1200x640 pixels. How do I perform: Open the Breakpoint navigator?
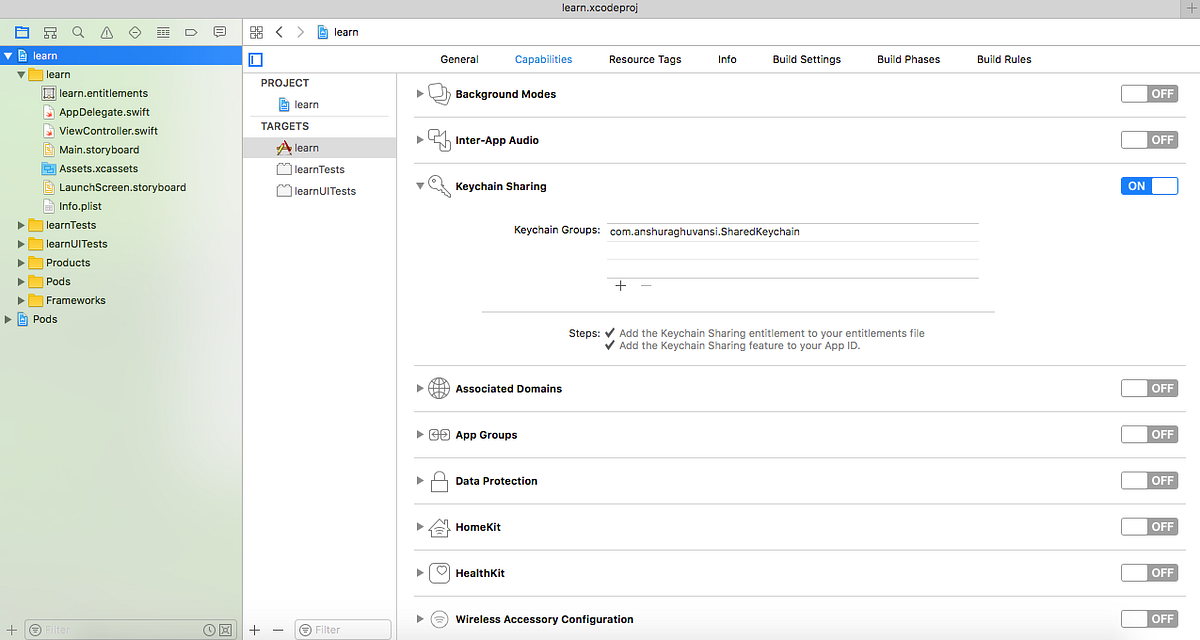coord(191,31)
